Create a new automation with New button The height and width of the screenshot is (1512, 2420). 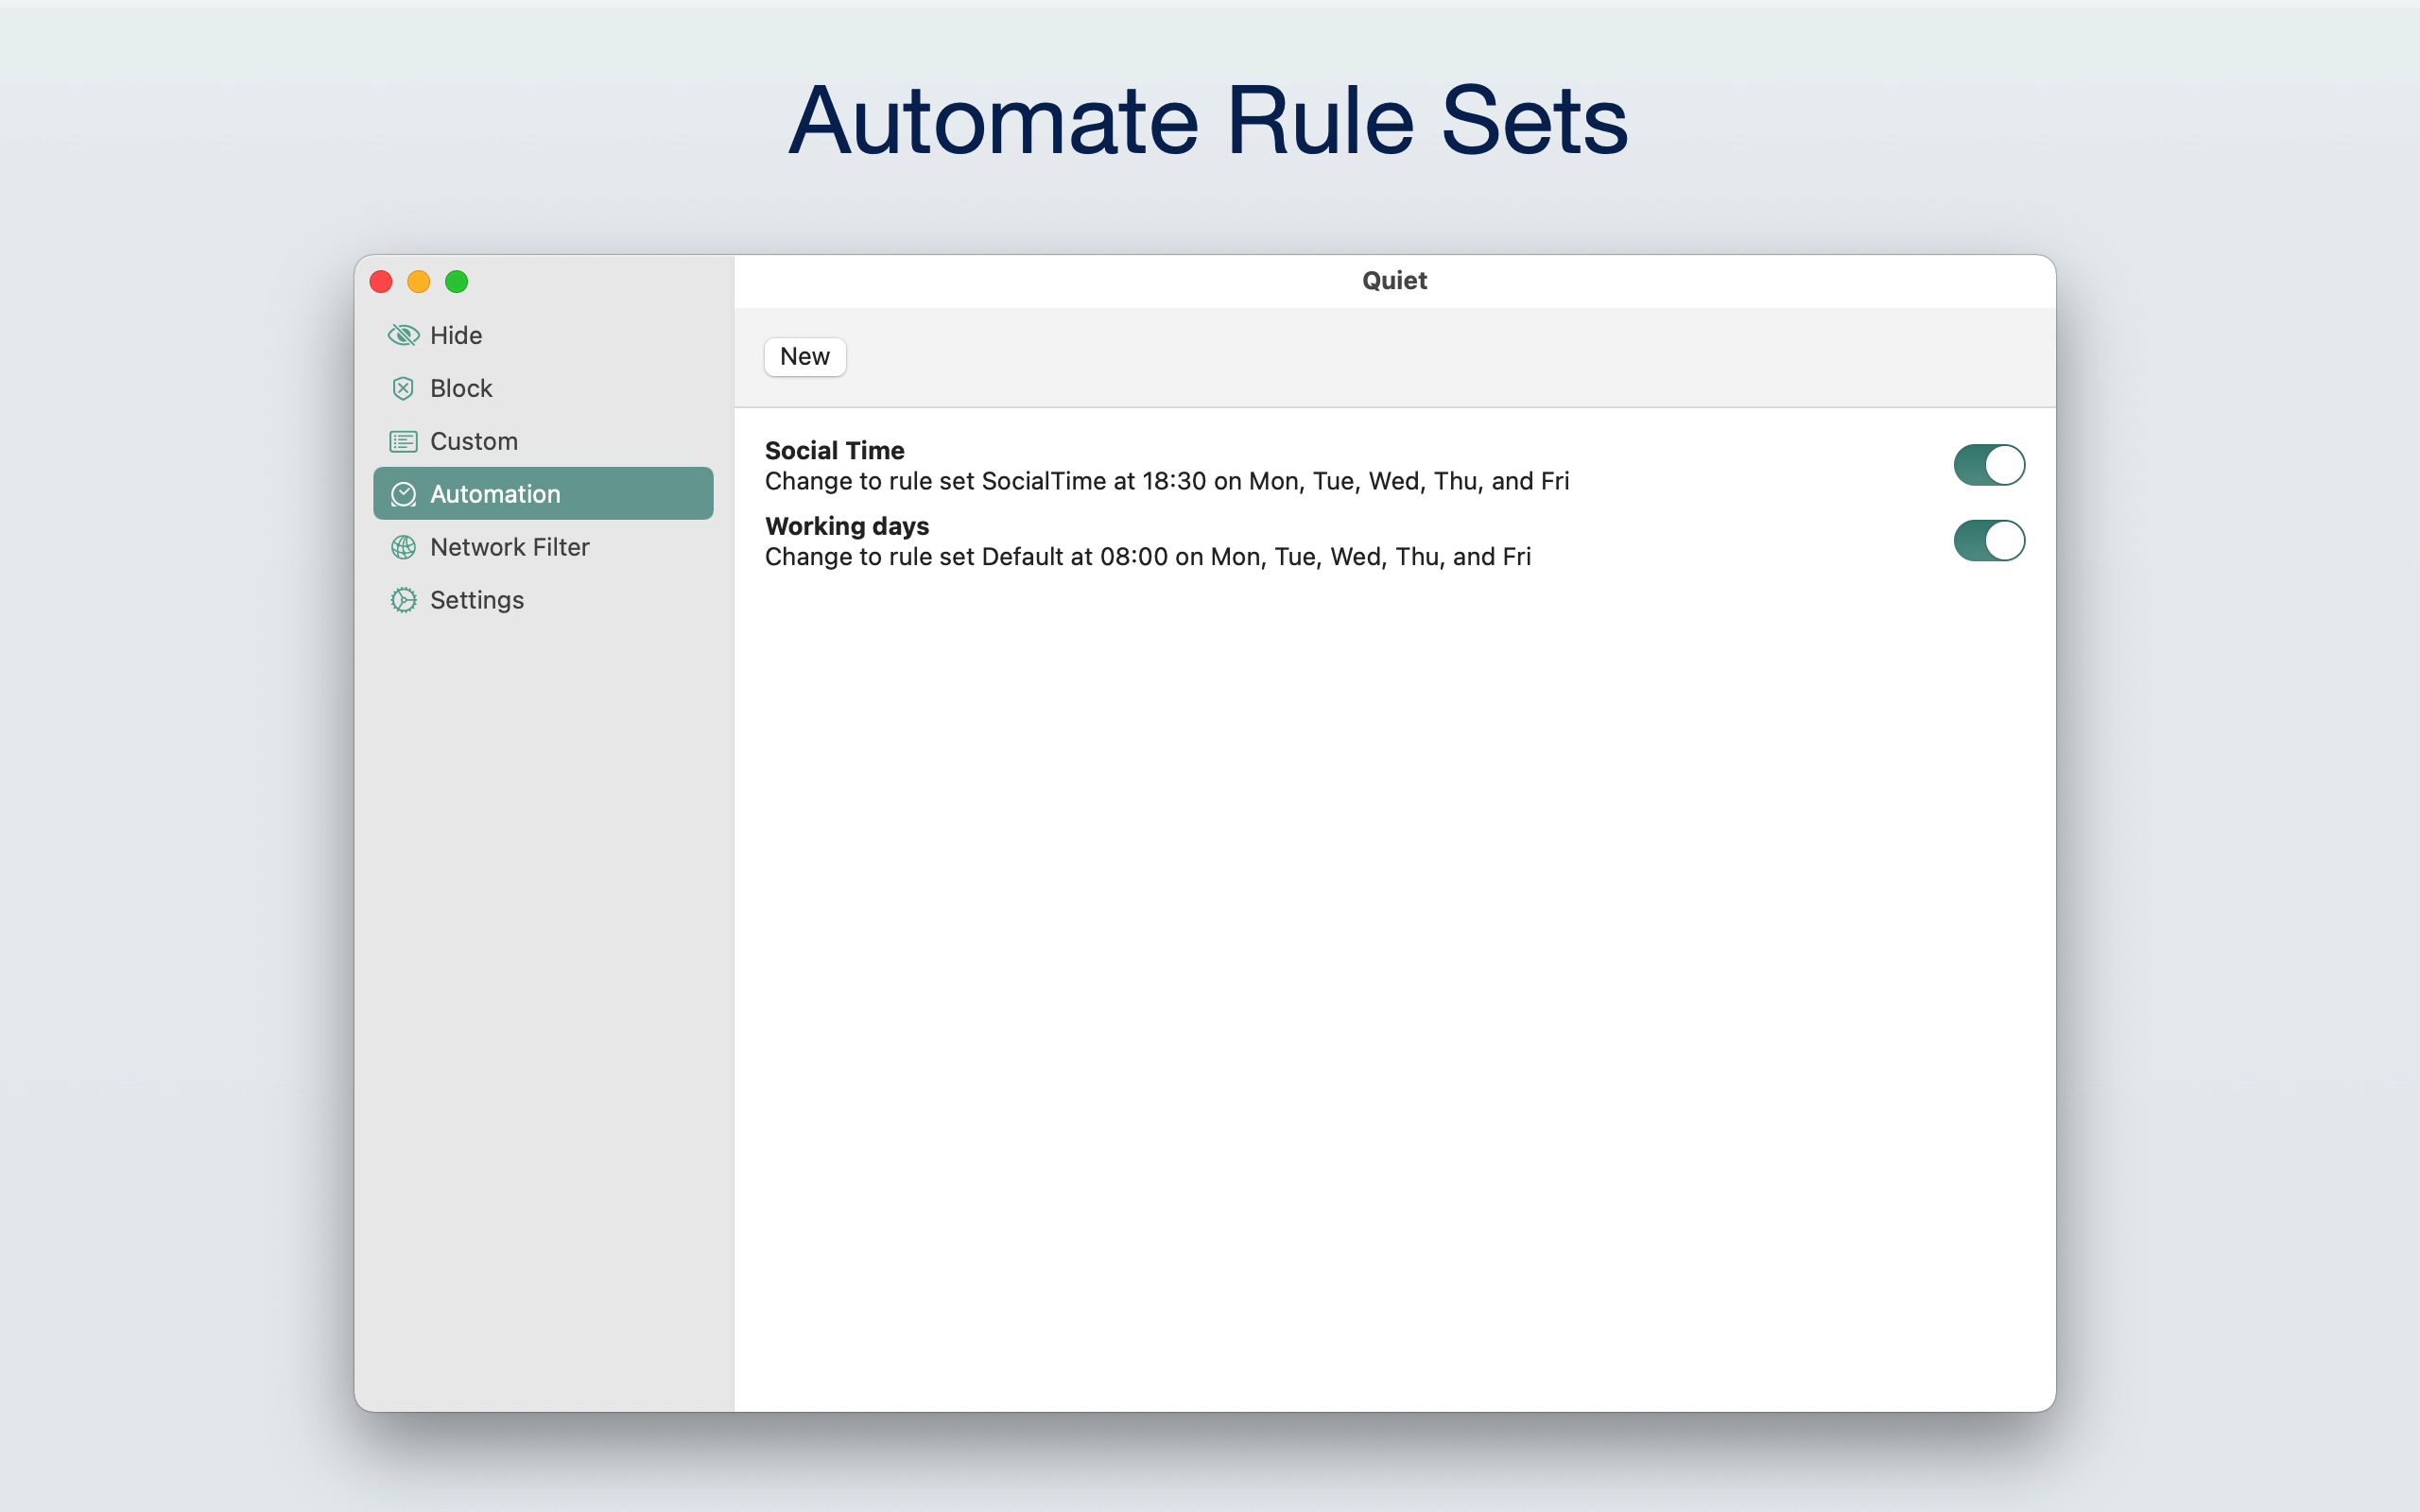click(804, 357)
